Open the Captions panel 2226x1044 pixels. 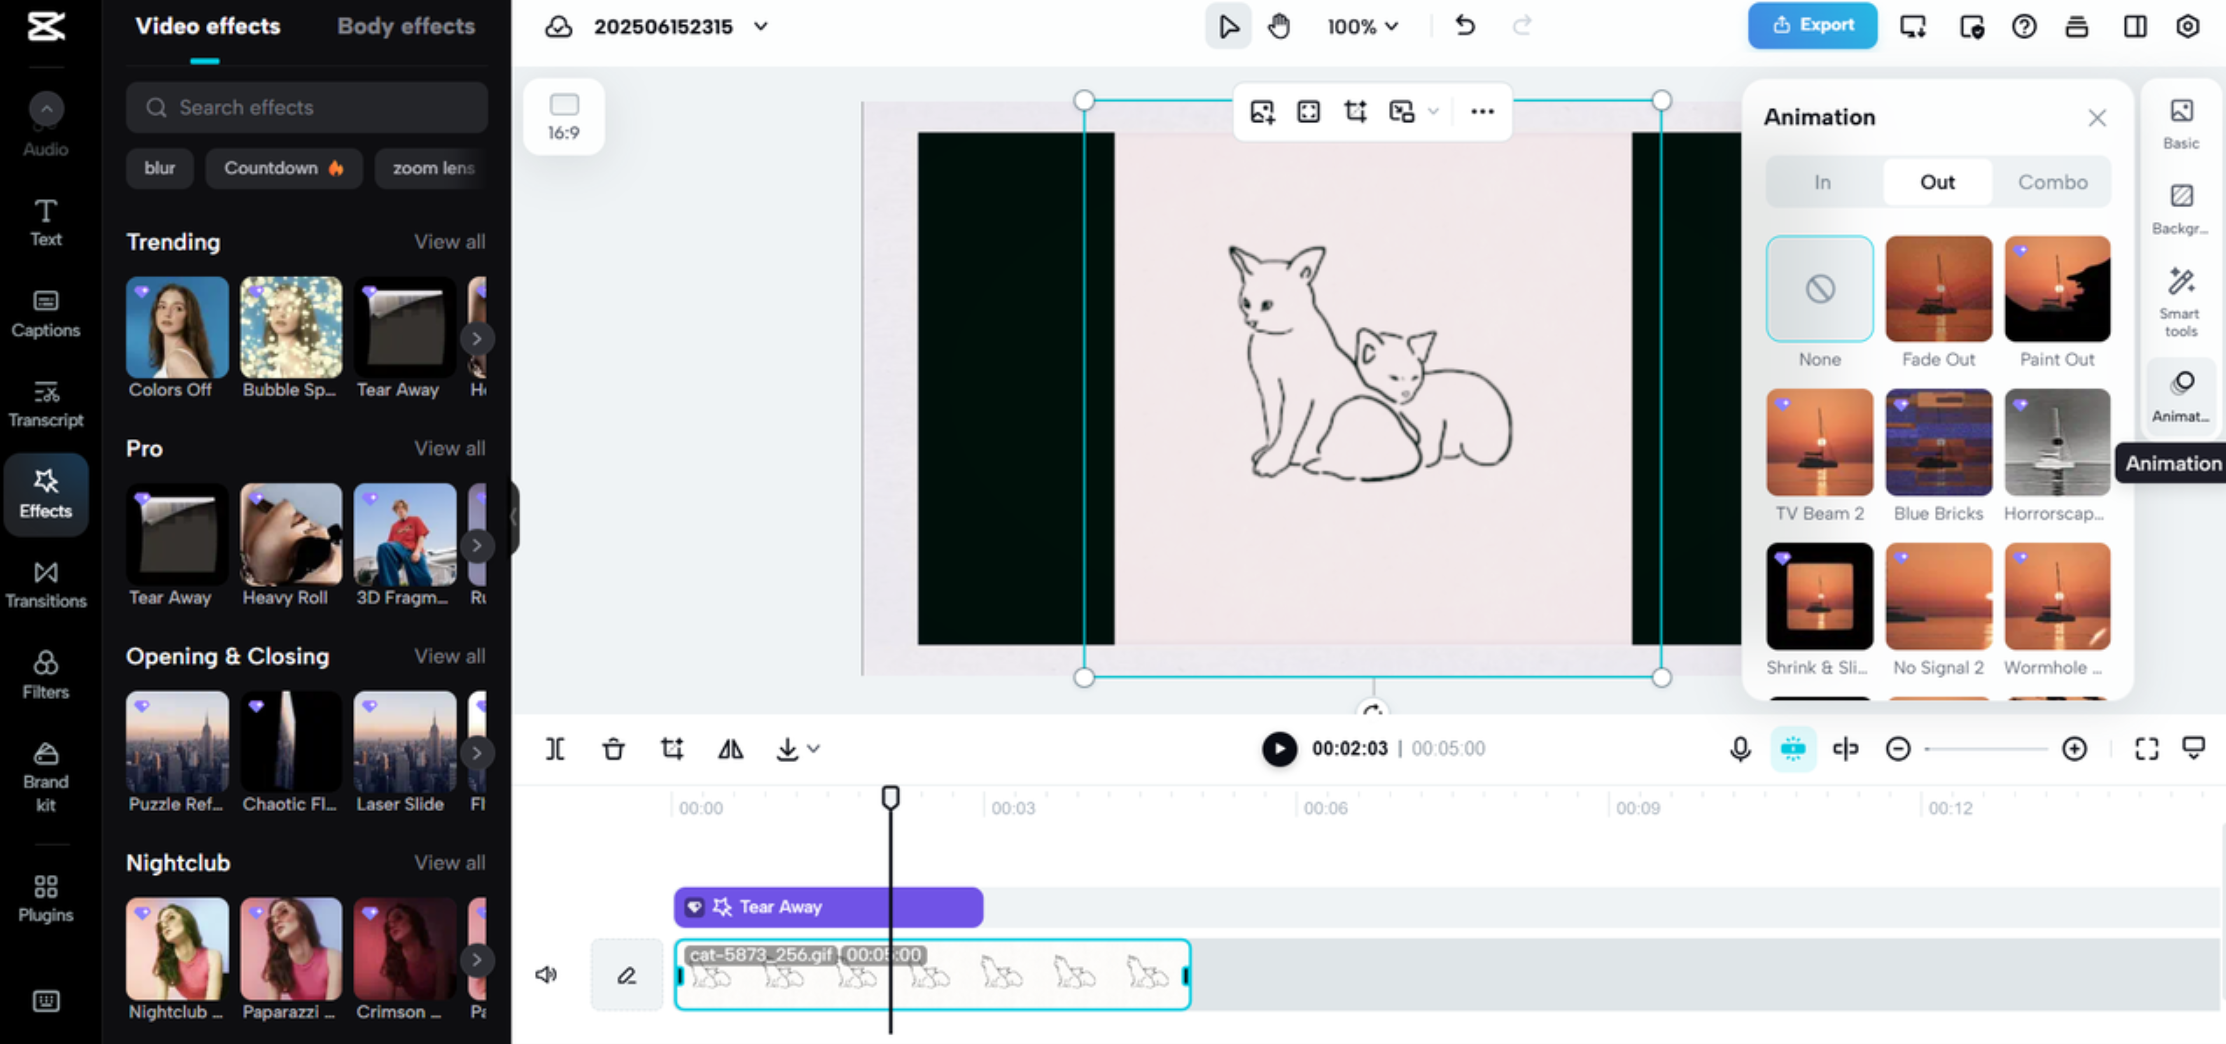46,312
